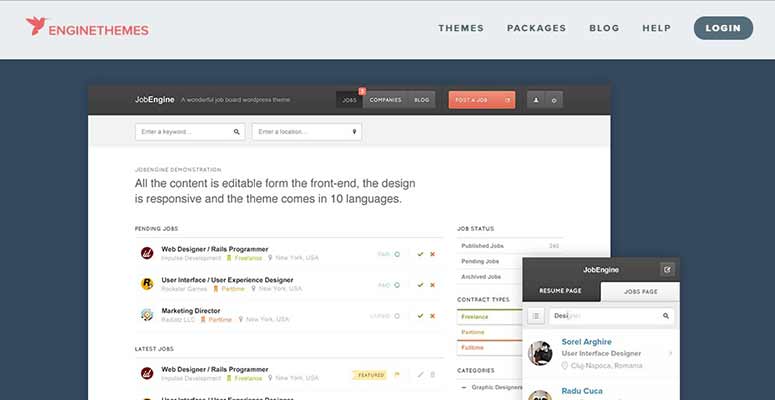This screenshot has height=400, width=775.
Task: Click the chevron arrow on Sorel Arghire row
Action: point(671,353)
